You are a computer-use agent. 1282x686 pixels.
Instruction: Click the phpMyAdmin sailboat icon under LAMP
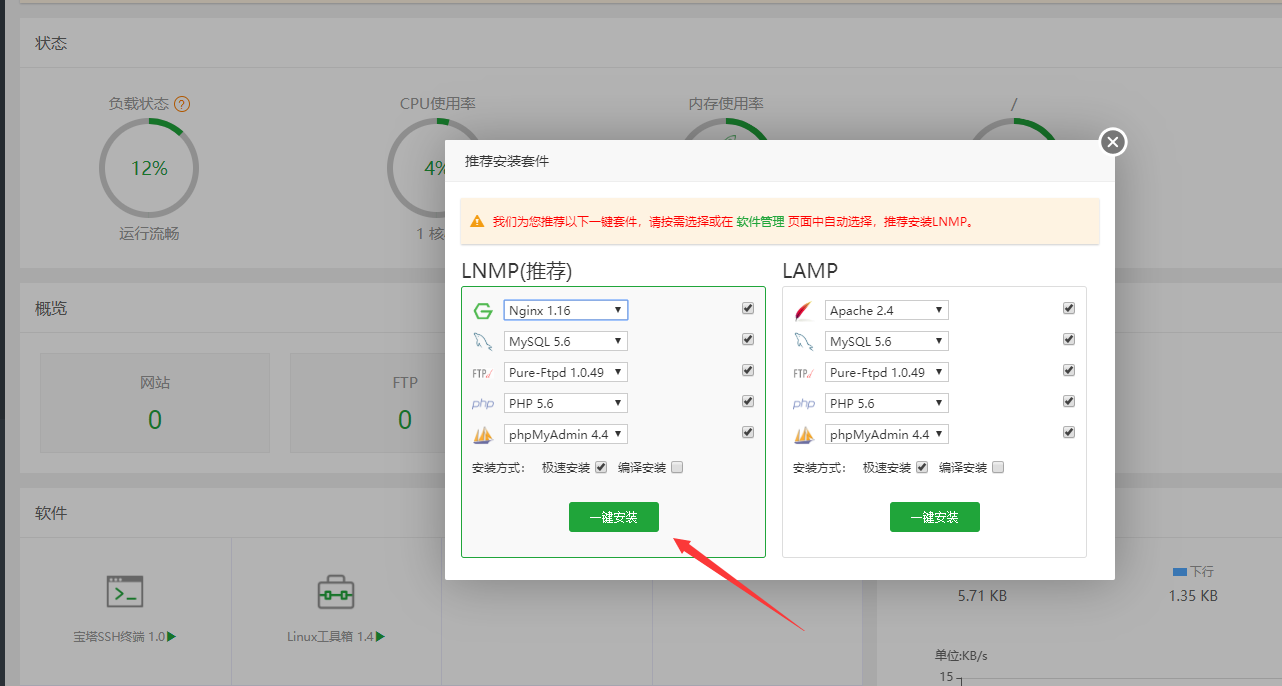coord(804,435)
